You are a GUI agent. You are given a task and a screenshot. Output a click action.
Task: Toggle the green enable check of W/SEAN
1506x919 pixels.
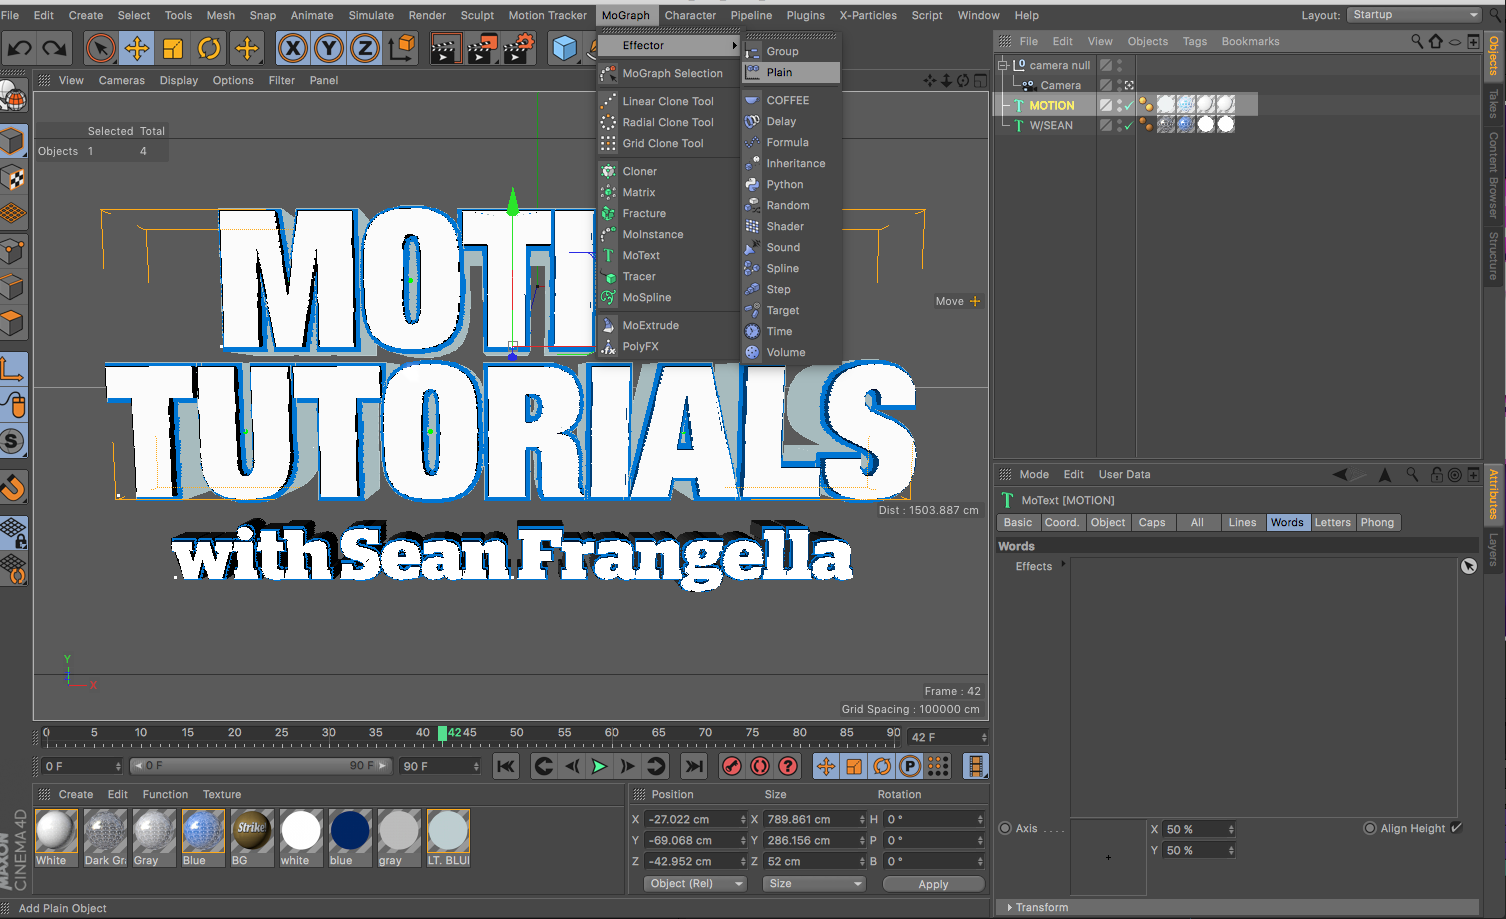pos(1129,125)
